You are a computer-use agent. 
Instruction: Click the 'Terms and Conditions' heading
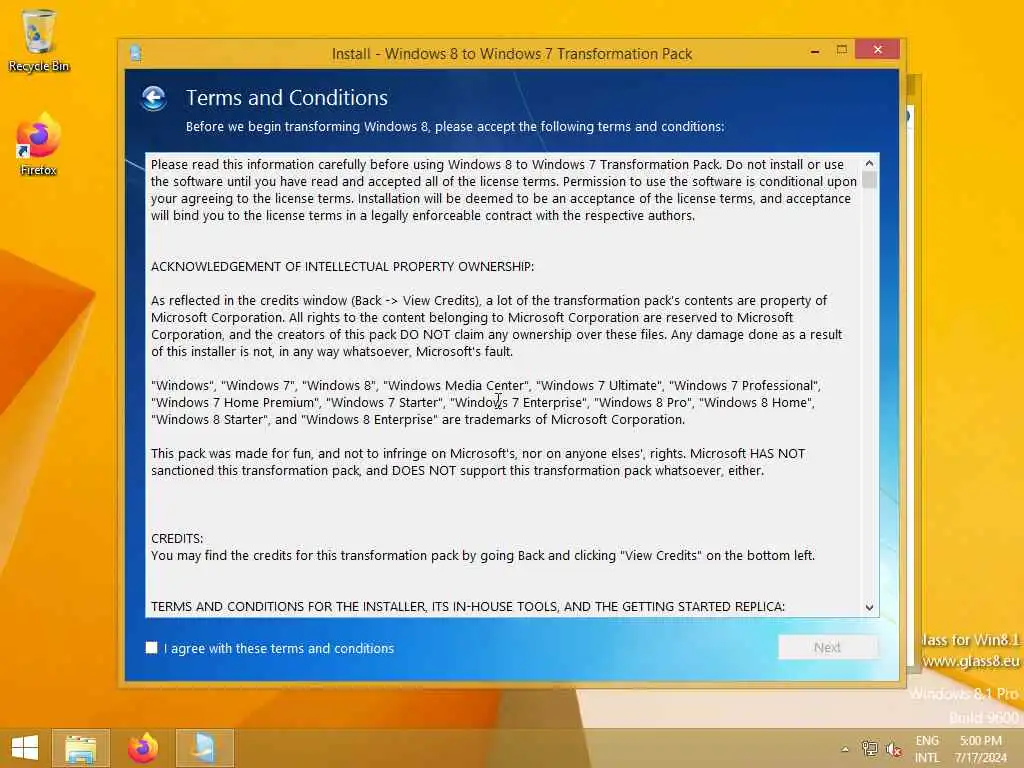[287, 98]
